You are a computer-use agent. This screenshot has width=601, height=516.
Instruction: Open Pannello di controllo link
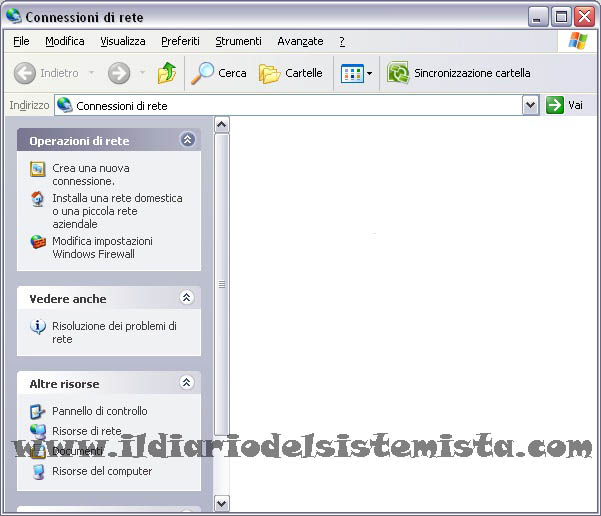pyautogui.click(x=100, y=411)
